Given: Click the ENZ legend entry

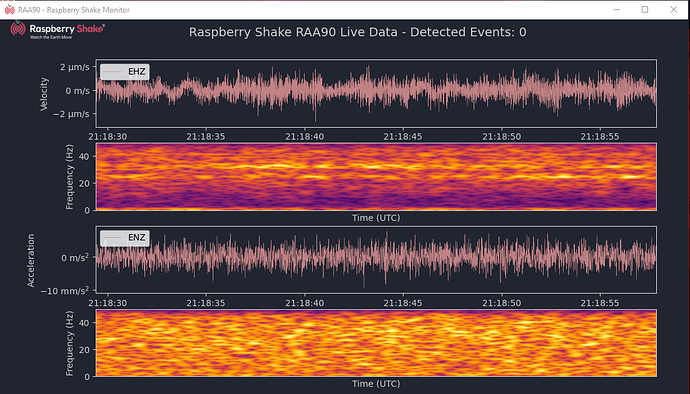Looking at the screenshot, I should coord(125,238).
